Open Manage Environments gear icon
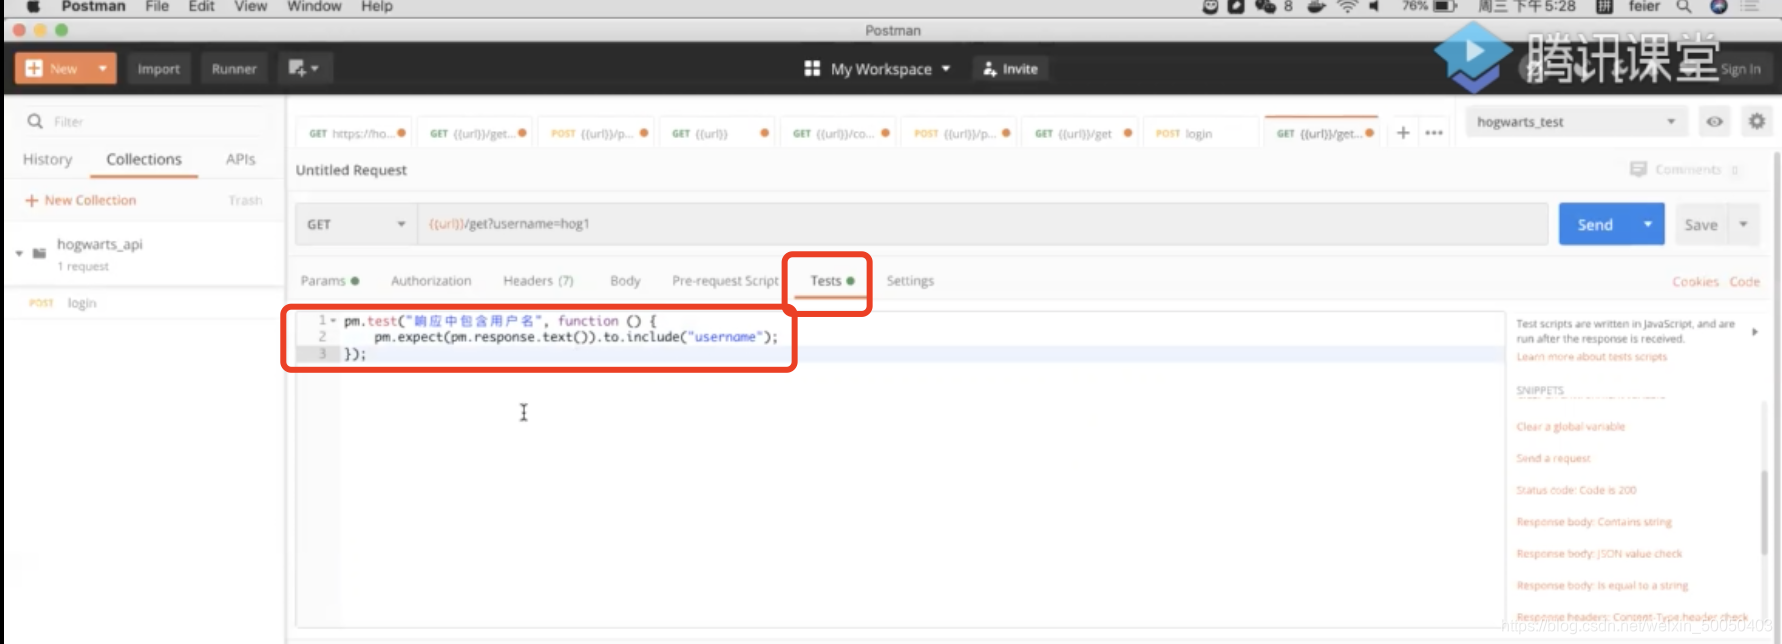The width and height of the screenshot is (1782, 644). [1756, 122]
